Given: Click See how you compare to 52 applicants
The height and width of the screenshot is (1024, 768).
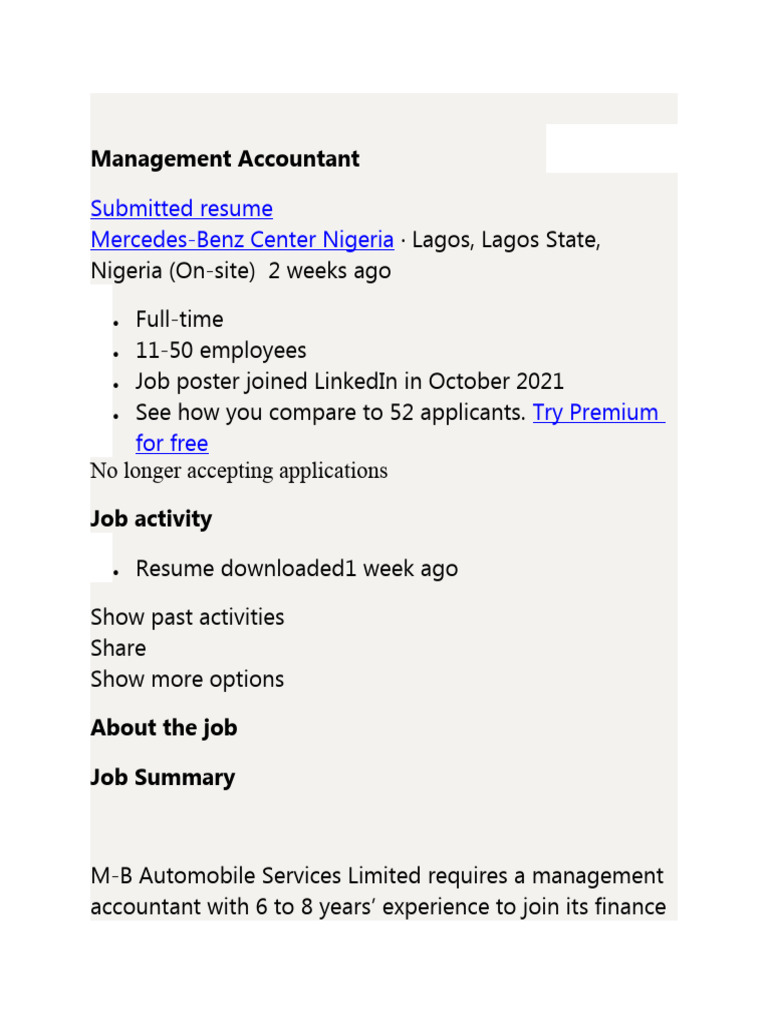Looking at the screenshot, I should coord(330,413).
